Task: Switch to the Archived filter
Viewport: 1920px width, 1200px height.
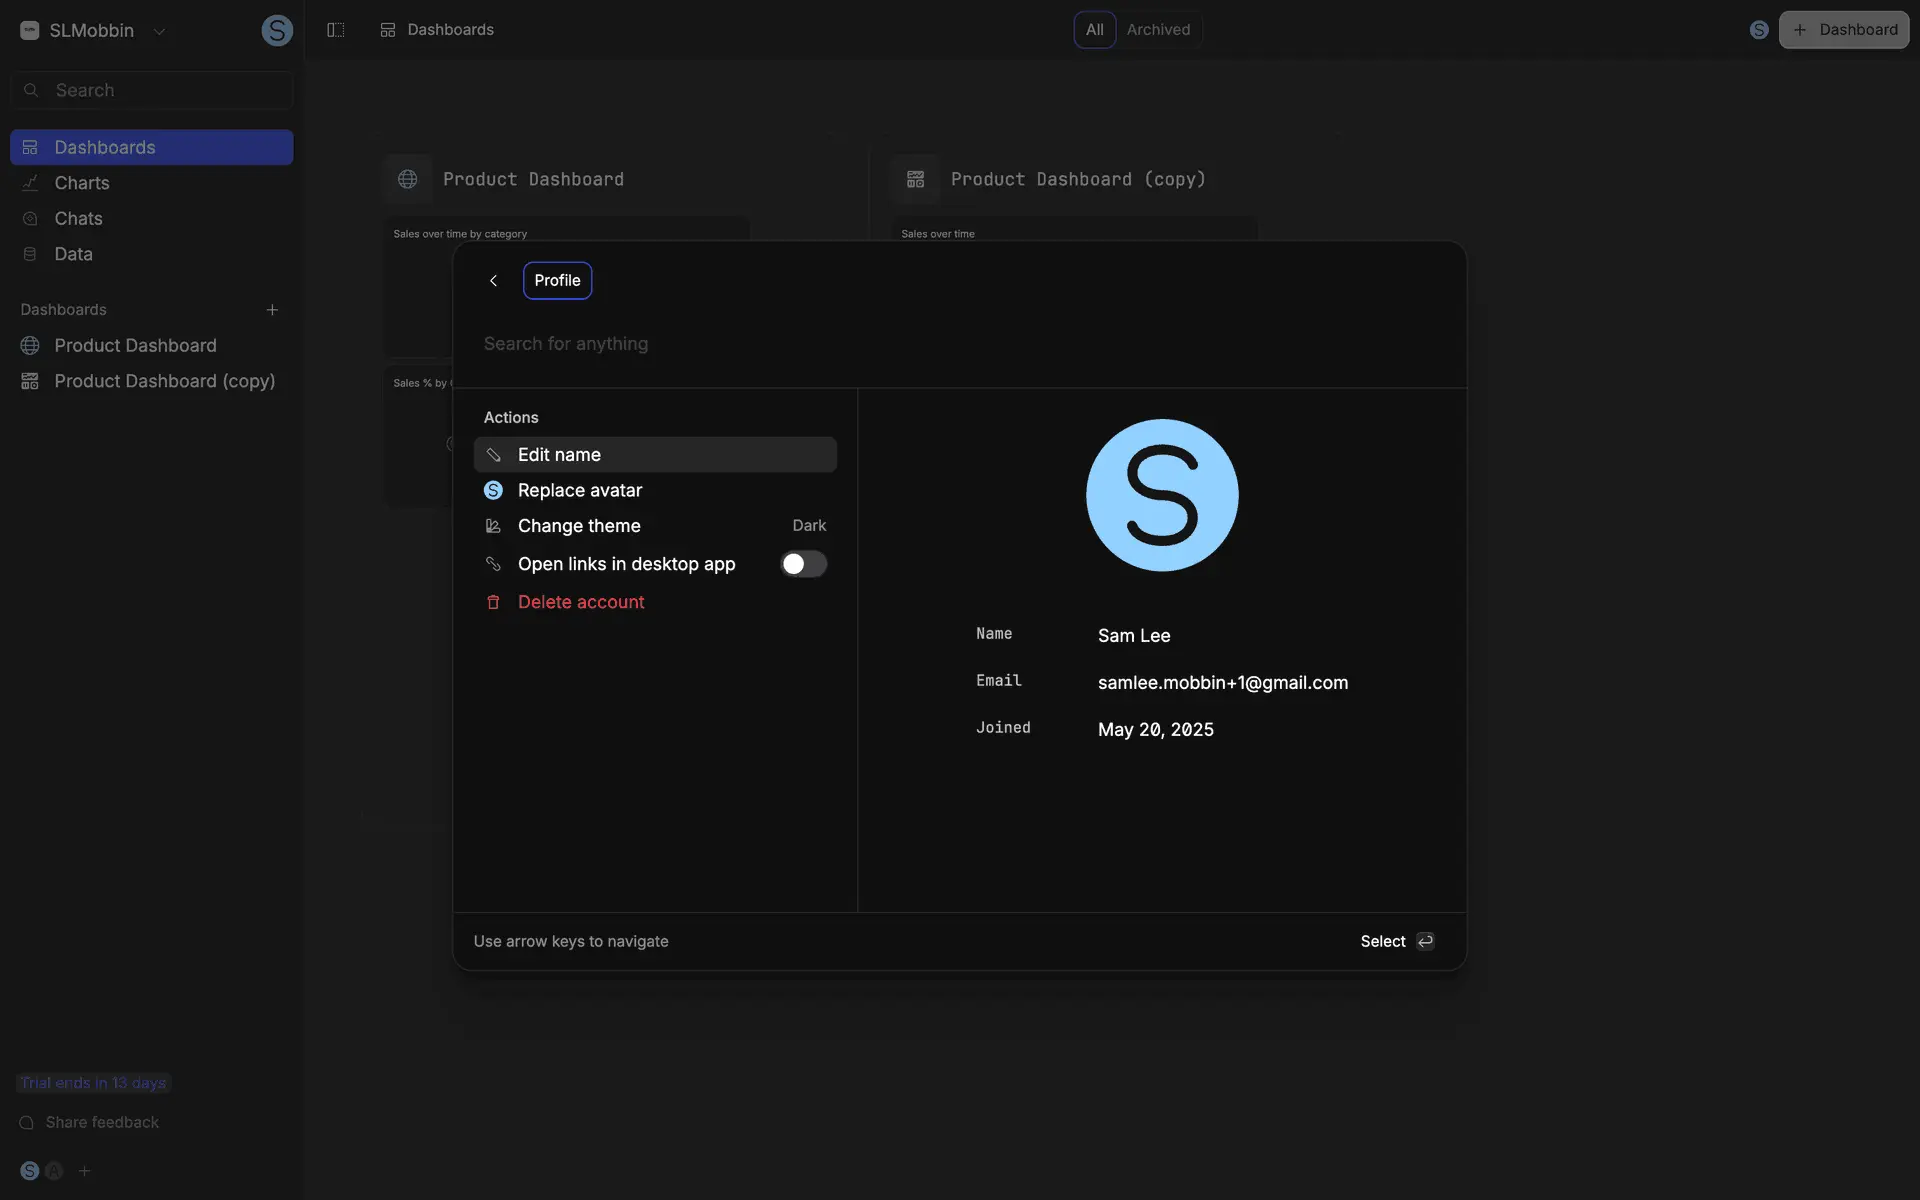Action: click(1158, 30)
